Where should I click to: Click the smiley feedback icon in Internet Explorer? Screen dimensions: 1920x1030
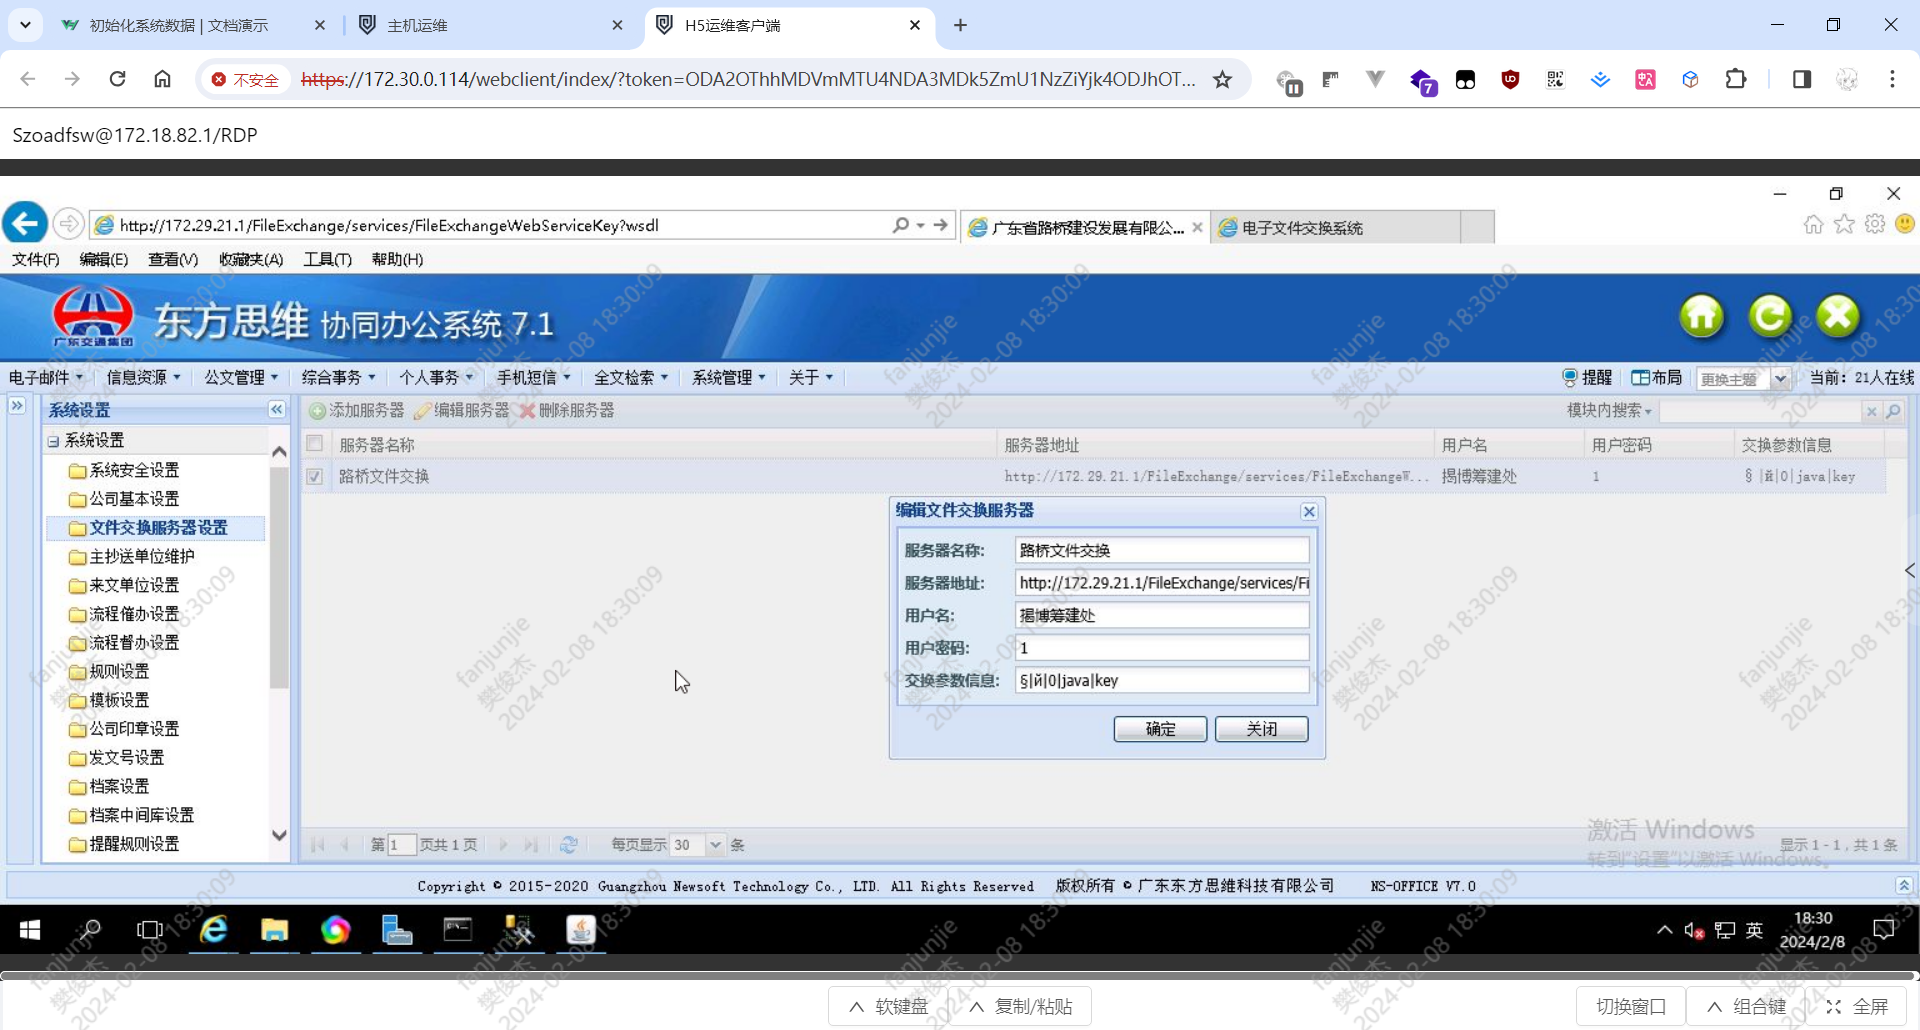pos(1905,224)
